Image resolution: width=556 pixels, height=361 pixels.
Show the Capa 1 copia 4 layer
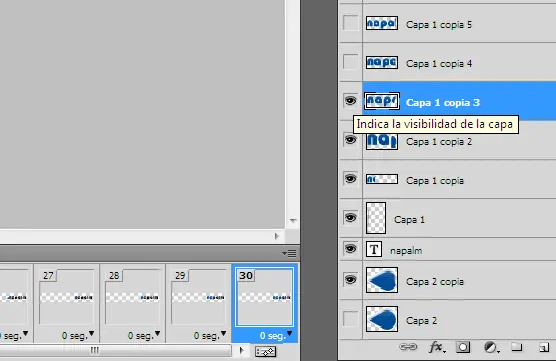(x=351, y=62)
